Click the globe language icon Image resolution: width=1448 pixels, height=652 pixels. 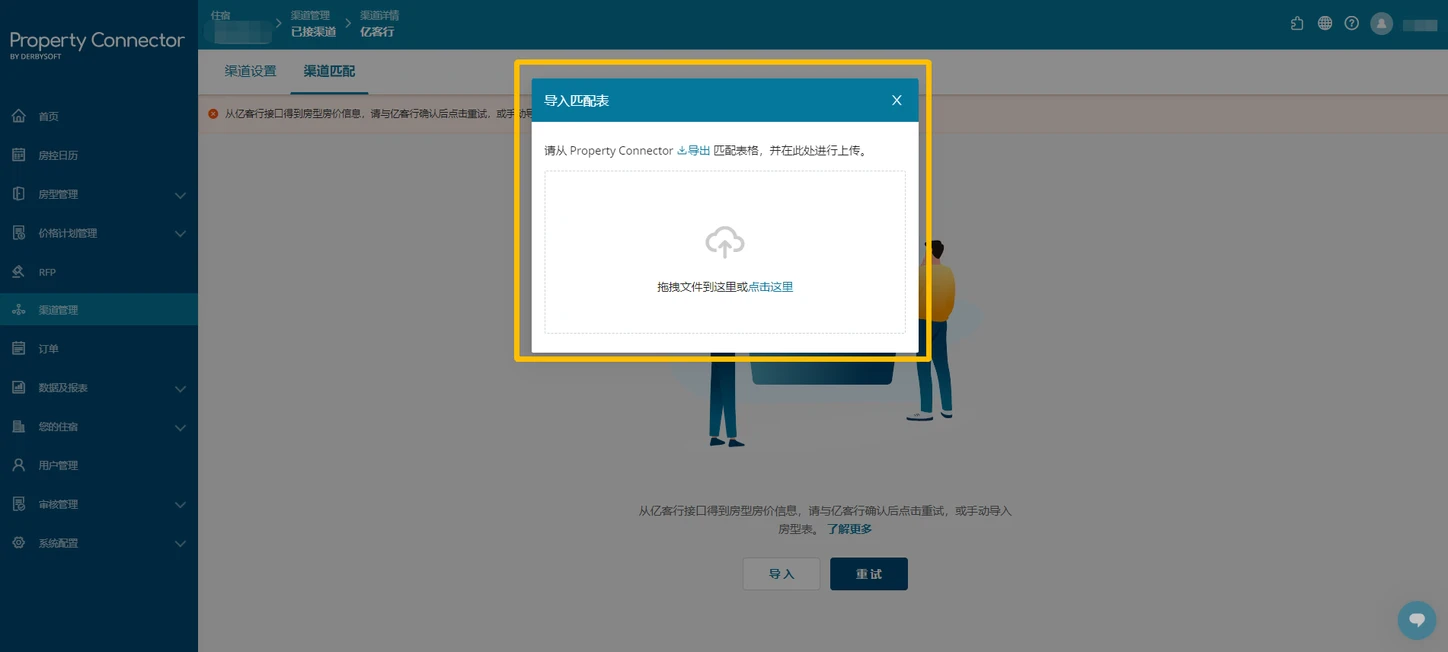tap(1325, 23)
